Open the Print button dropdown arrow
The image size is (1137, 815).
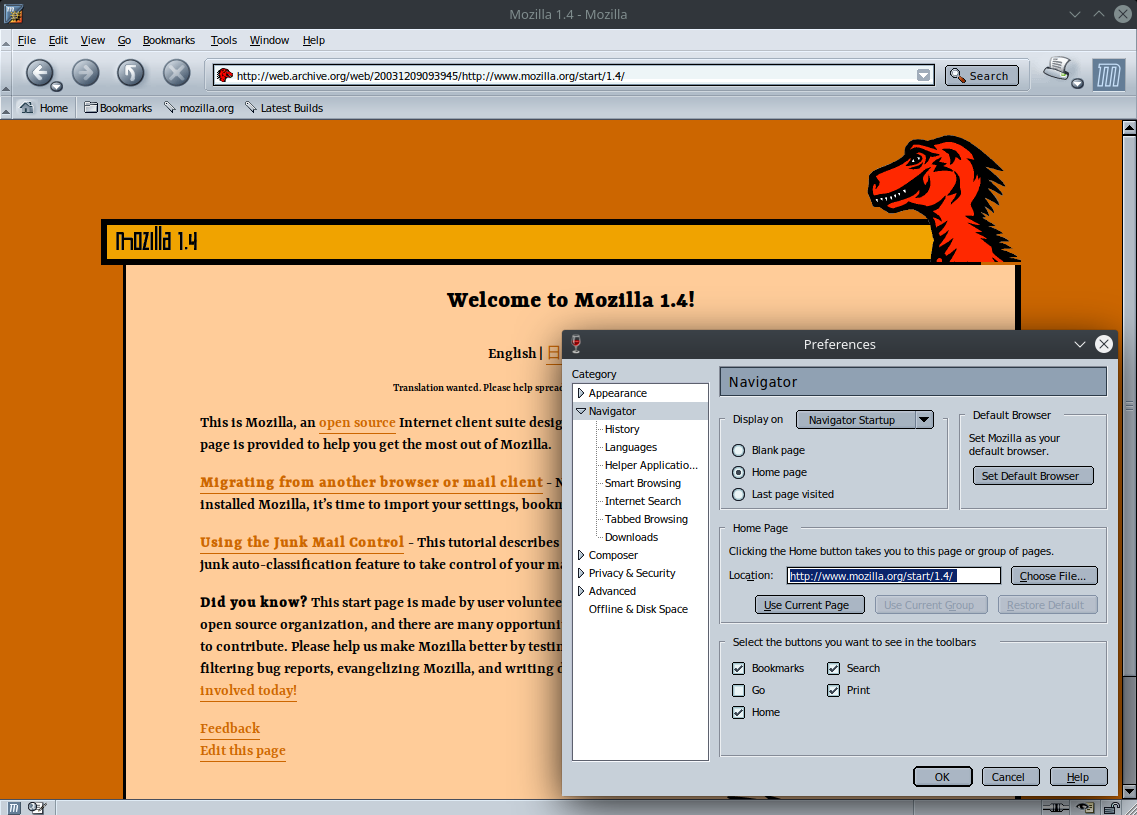point(1078,83)
